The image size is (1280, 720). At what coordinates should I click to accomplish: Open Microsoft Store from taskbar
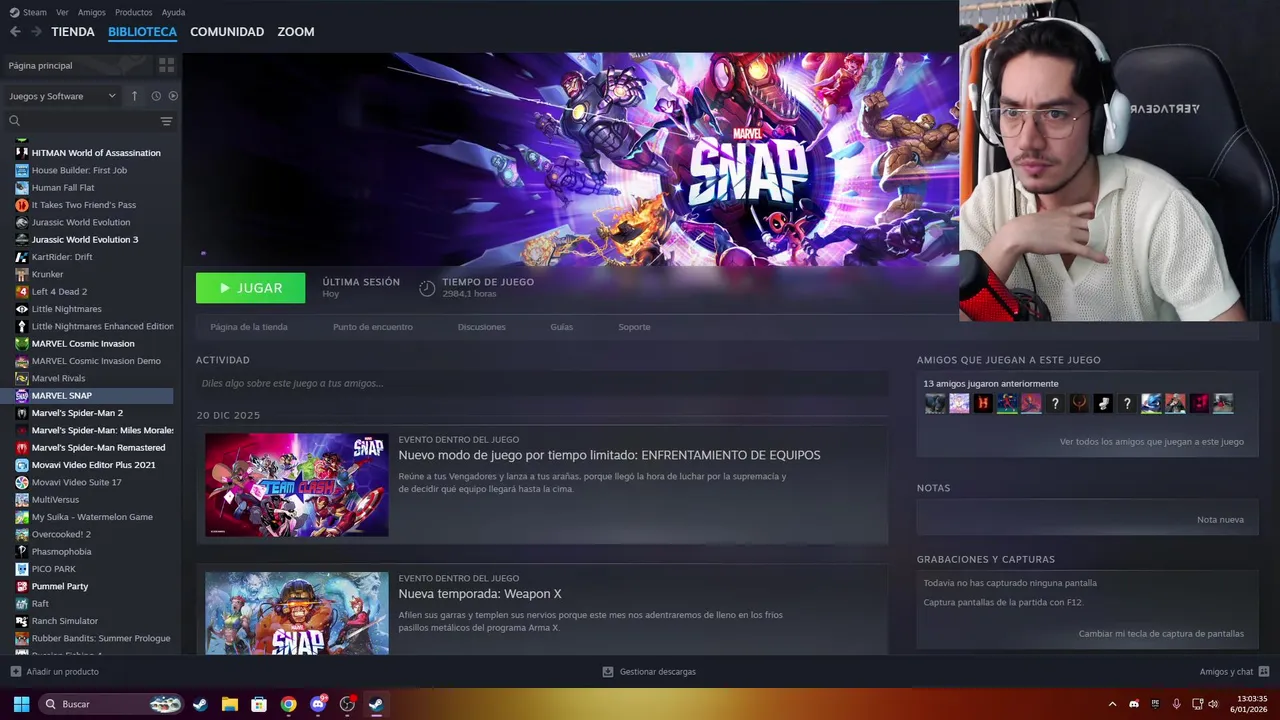(x=259, y=704)
